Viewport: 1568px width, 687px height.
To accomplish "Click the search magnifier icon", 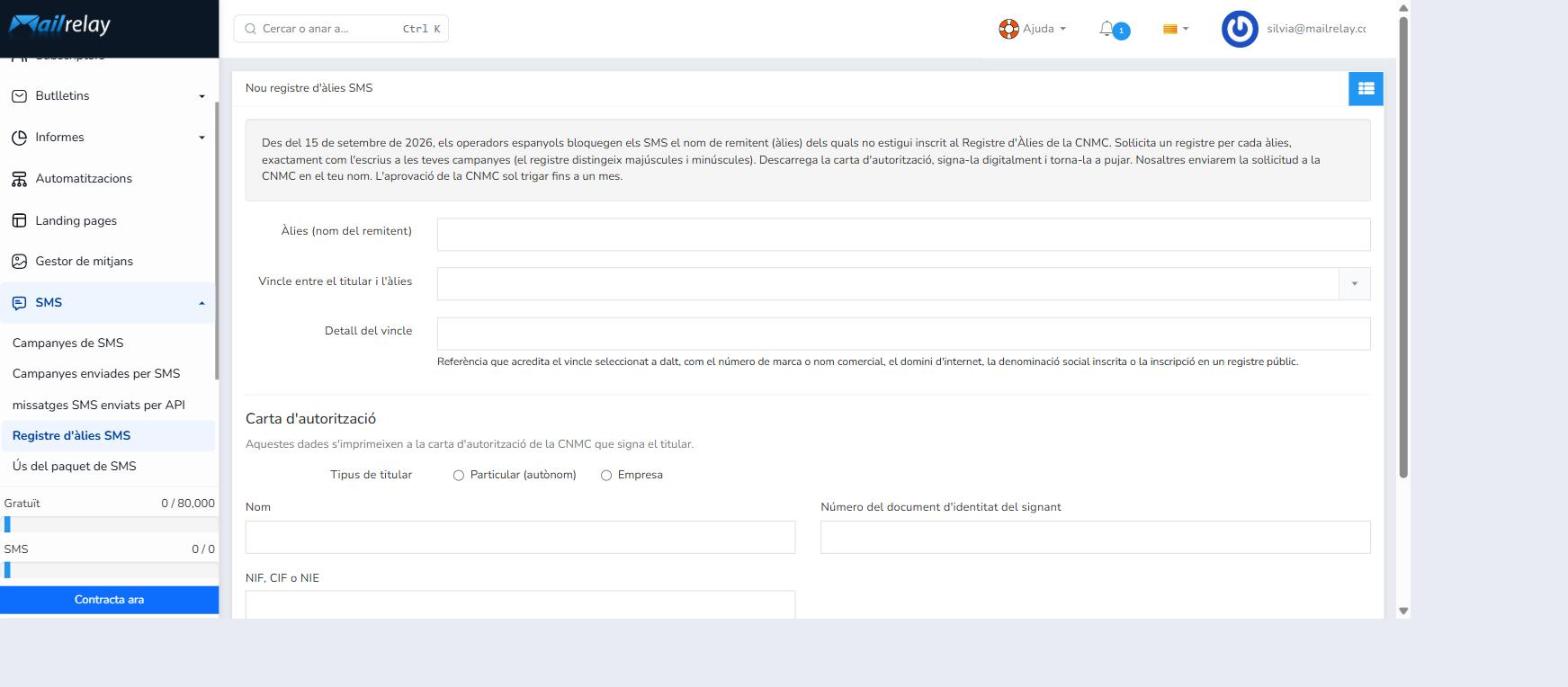I will (x=250, y=29).
